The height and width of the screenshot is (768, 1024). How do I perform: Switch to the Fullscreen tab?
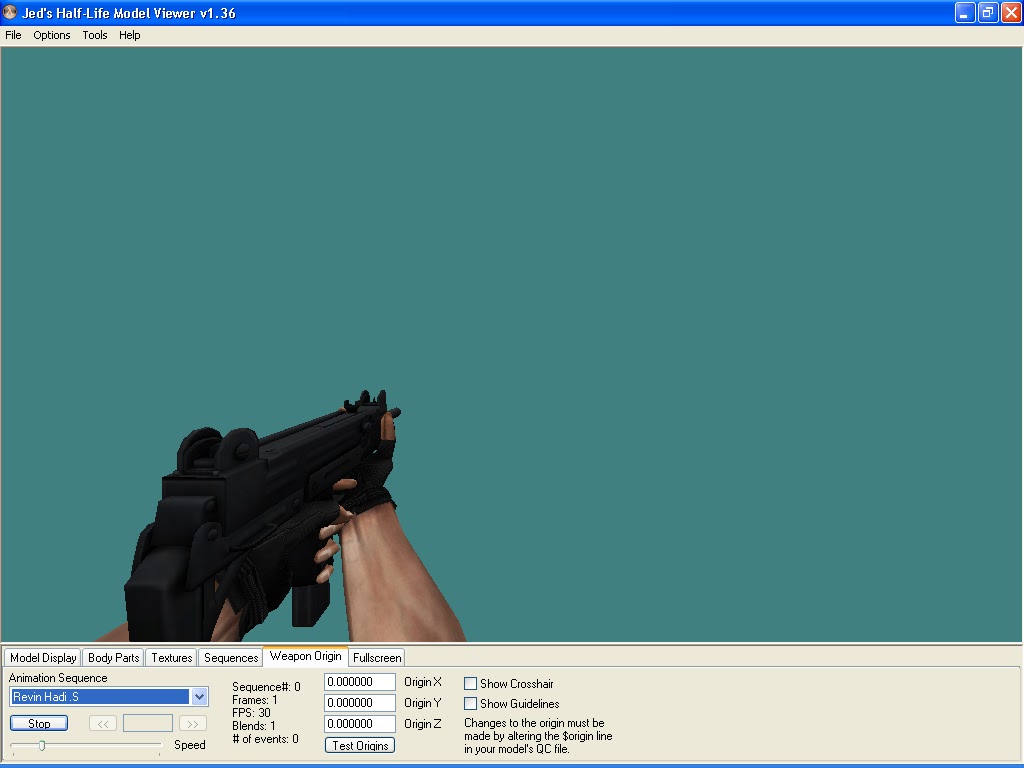coord(377,658)
